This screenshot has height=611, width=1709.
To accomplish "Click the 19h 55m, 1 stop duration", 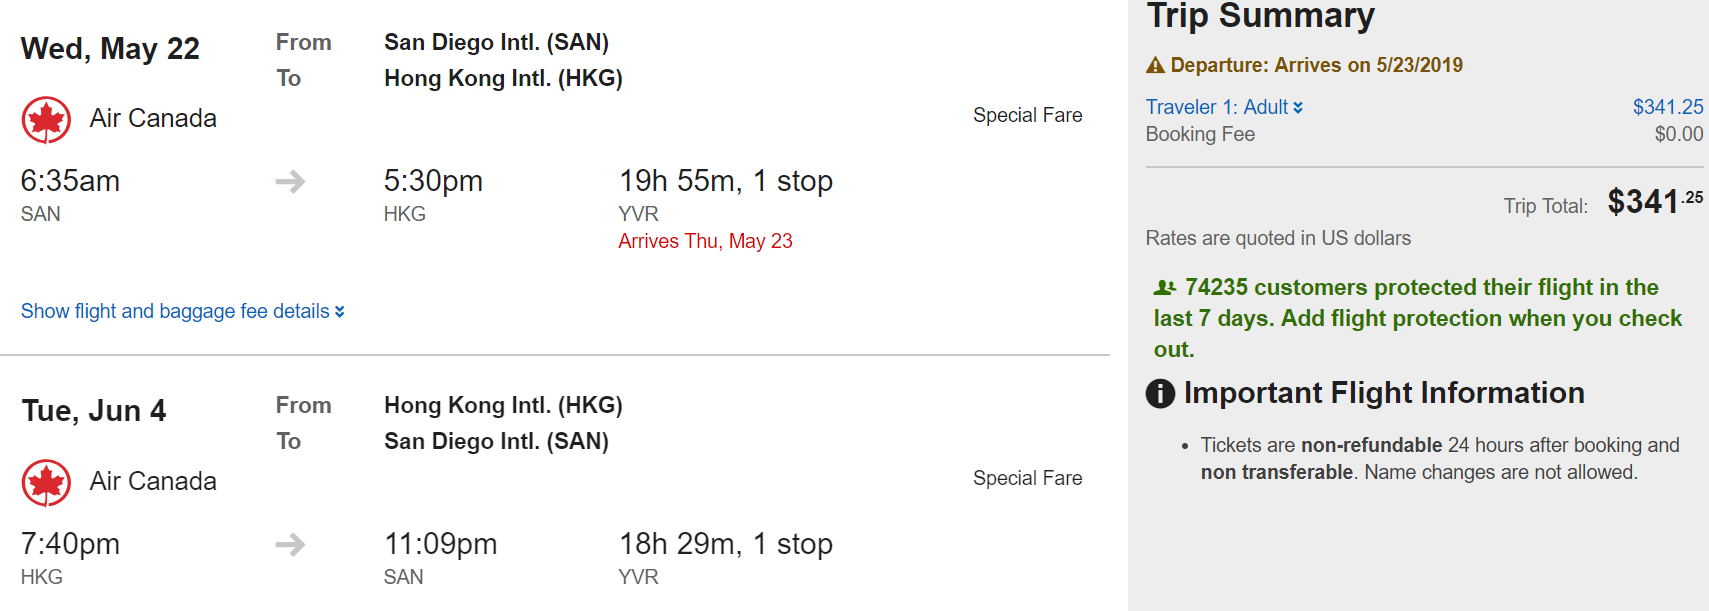I will [725, 181].
